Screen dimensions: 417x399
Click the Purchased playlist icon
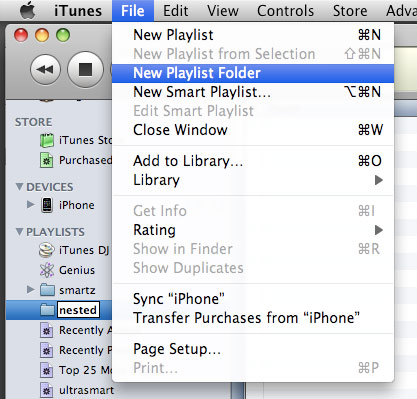pyautogui.click(x=46, y=160)
